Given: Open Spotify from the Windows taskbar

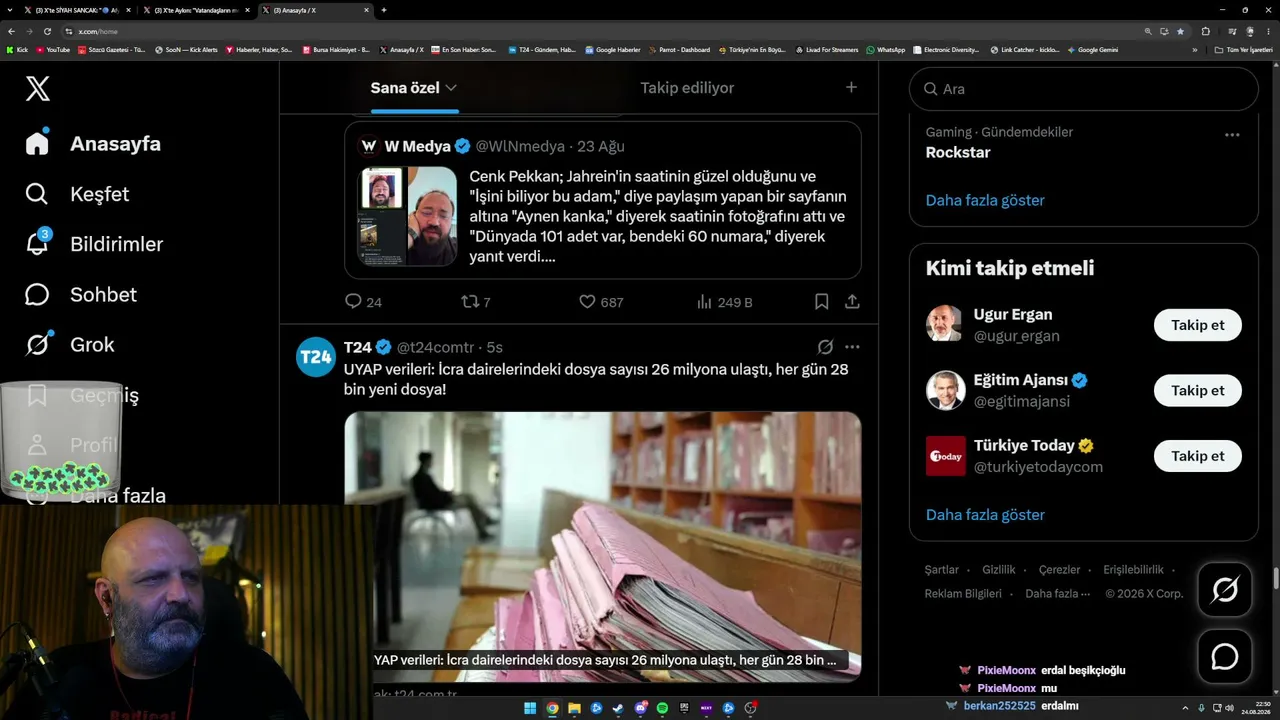Looking at the screenshot, I should click(662, 708).
